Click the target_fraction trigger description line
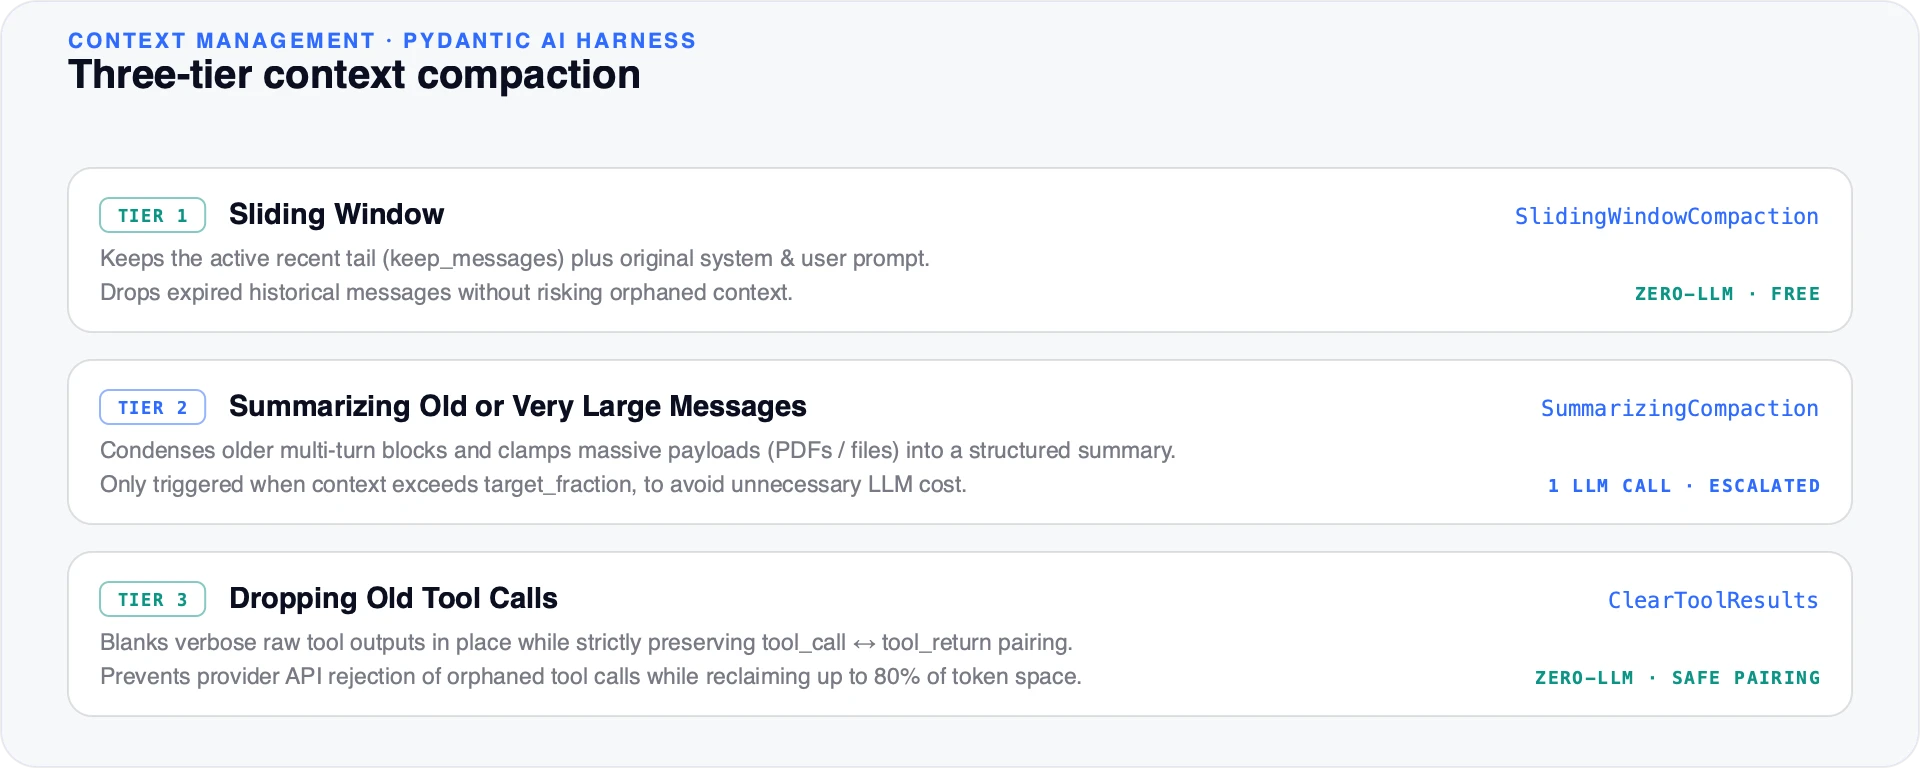Viewport: 1920px width, 768px height. point(533,484)
